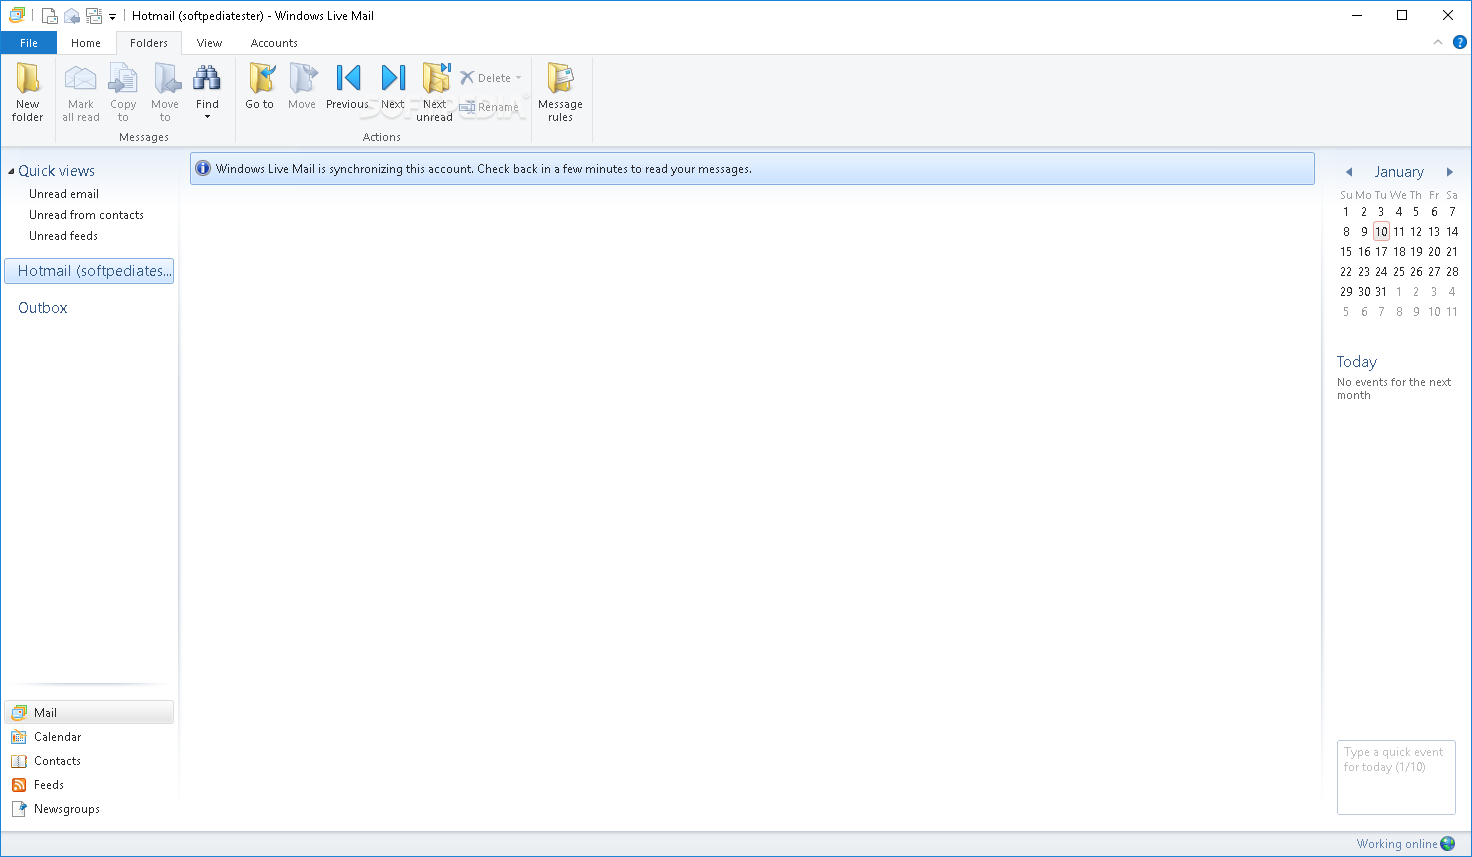Open Message rules
Screen dimensions: 1472x857
click(x=560, y=92)
